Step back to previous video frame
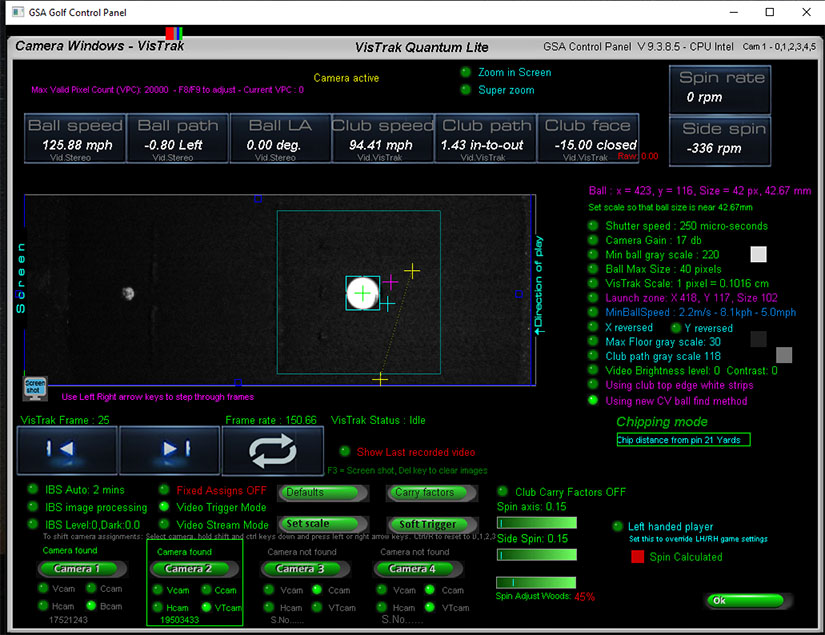Screen dimensions: 825x635 pyautogui.click(x=67, y=449)
